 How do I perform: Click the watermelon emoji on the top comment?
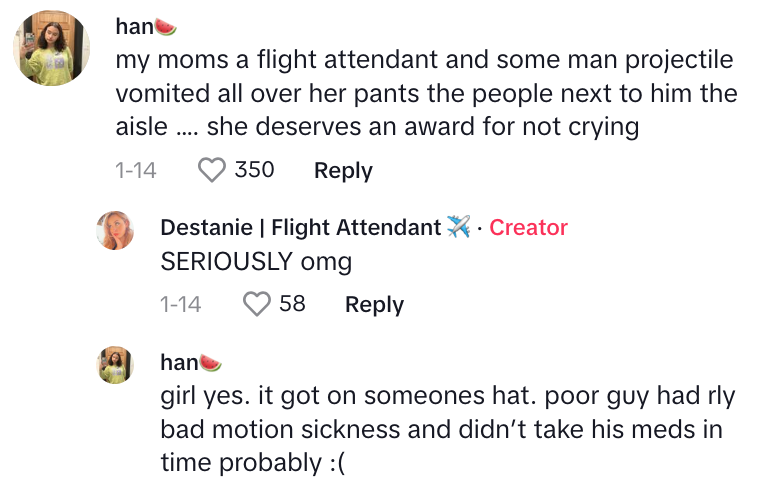pyautogui.click(x=166, y=27)
